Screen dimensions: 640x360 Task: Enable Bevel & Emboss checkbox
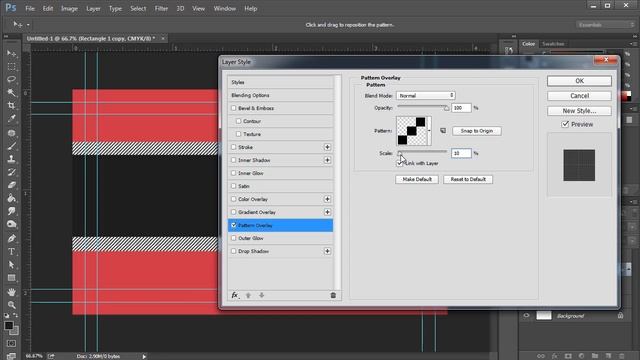coord(233,108)
